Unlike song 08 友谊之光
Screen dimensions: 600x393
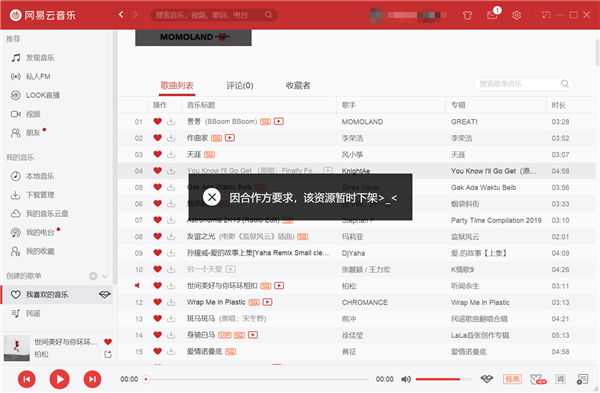(157, 236)
